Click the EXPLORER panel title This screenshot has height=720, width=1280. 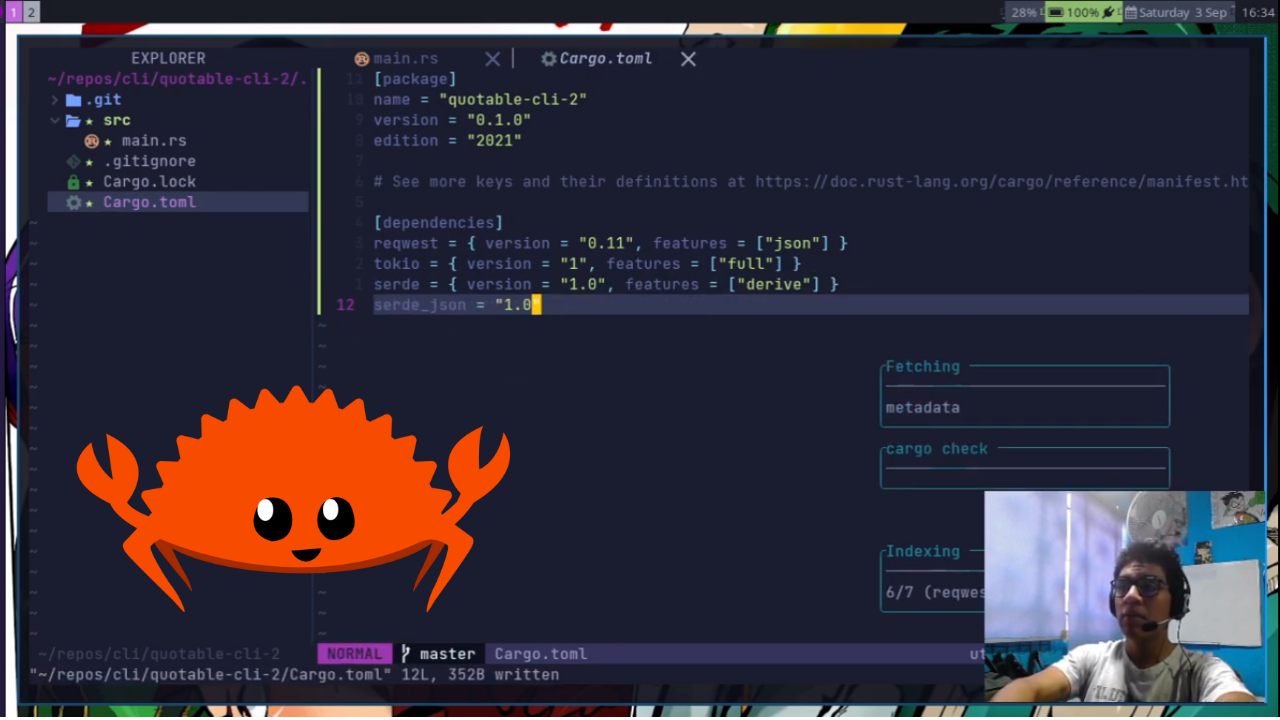coord(168,59)
